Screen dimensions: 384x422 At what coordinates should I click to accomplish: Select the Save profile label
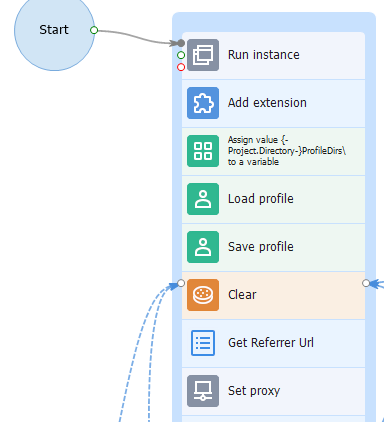[261, 247]
